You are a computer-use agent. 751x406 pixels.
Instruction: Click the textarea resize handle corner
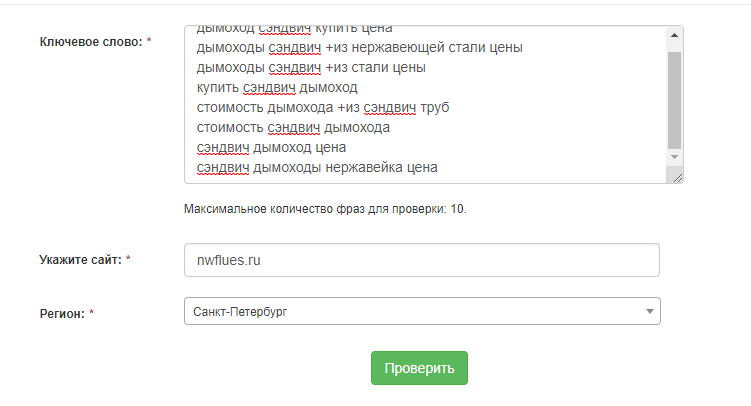[x=677, y=177]
